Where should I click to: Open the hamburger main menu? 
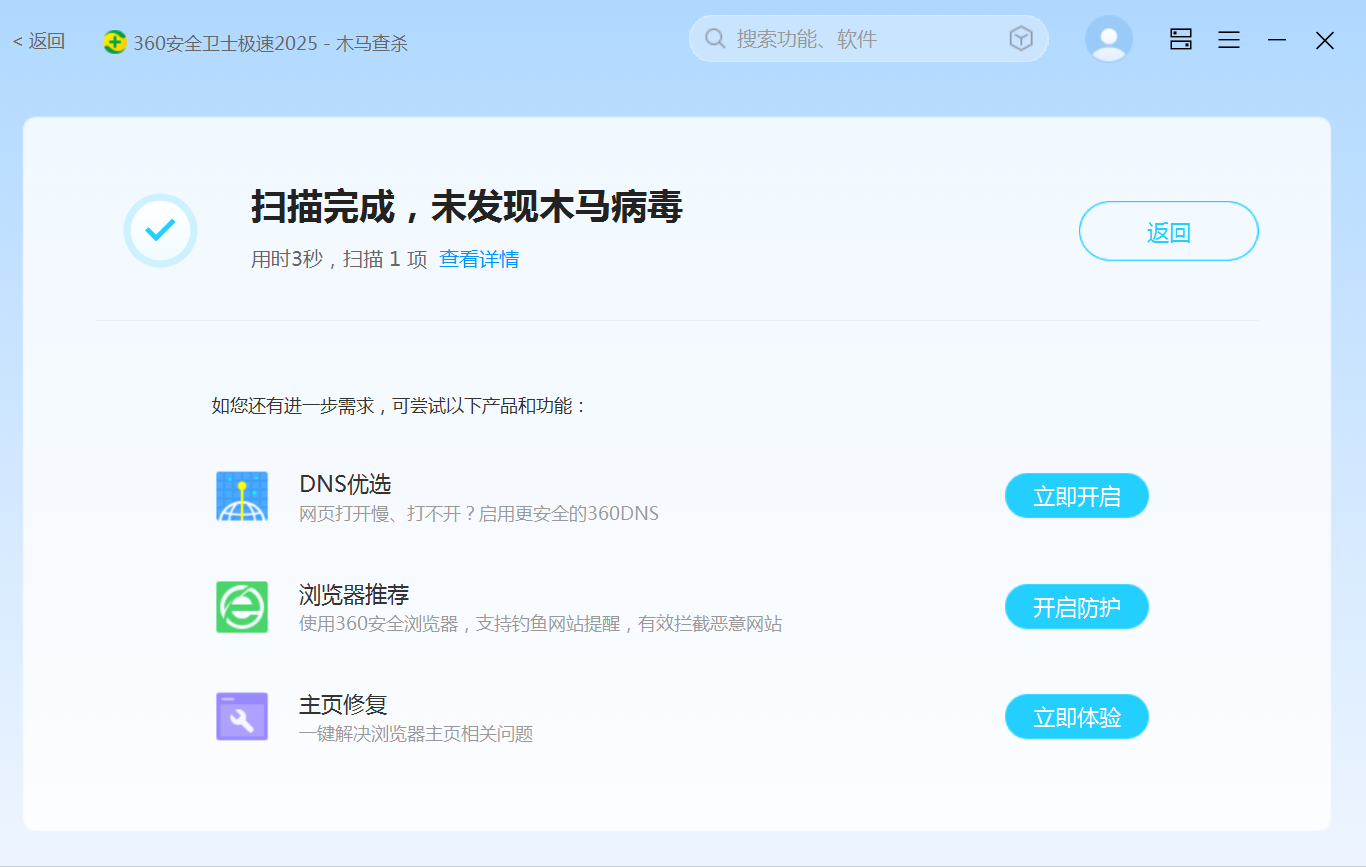(1229, 40)
